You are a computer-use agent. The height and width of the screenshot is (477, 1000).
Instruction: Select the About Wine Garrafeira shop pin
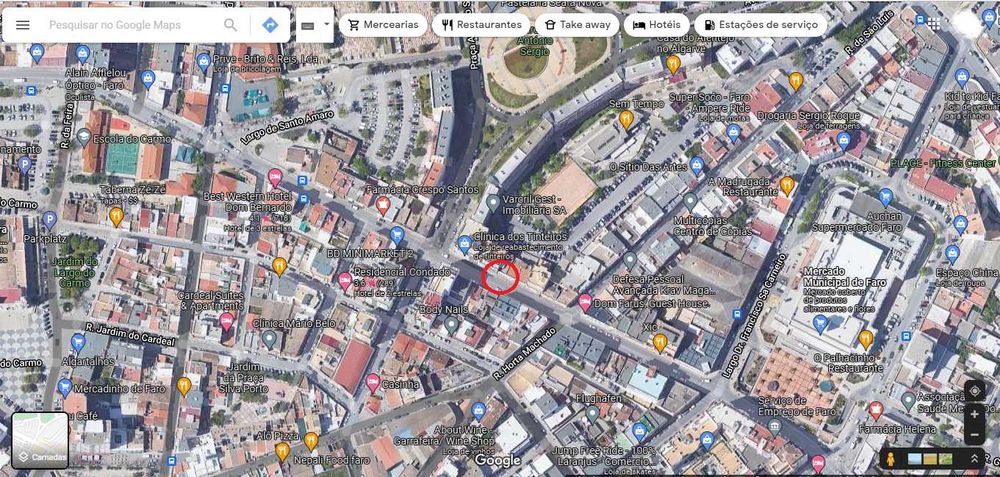coord(479,411)
